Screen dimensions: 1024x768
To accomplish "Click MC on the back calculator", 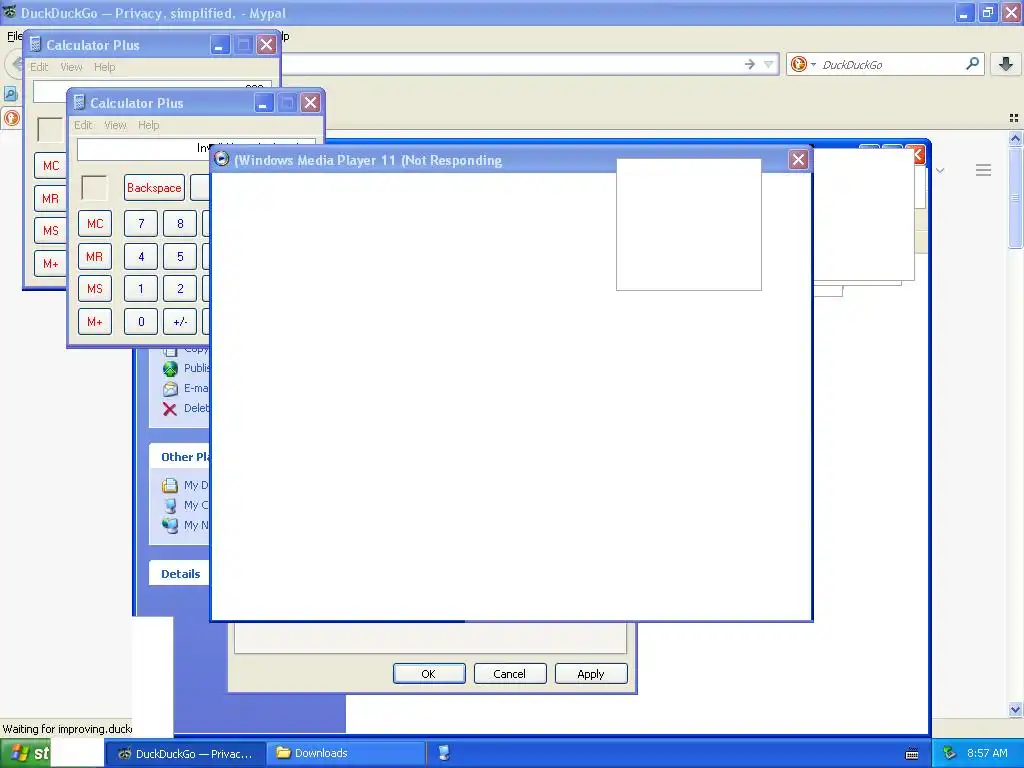I will pyautogui.click(x=51, y=165).
